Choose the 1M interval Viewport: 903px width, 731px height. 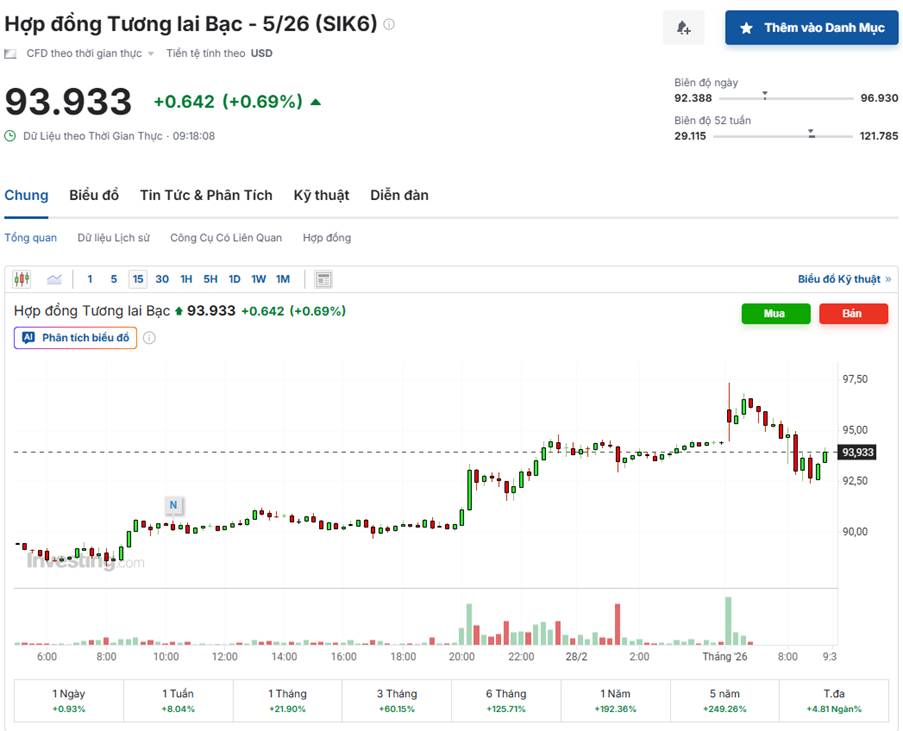click(283, 279)
